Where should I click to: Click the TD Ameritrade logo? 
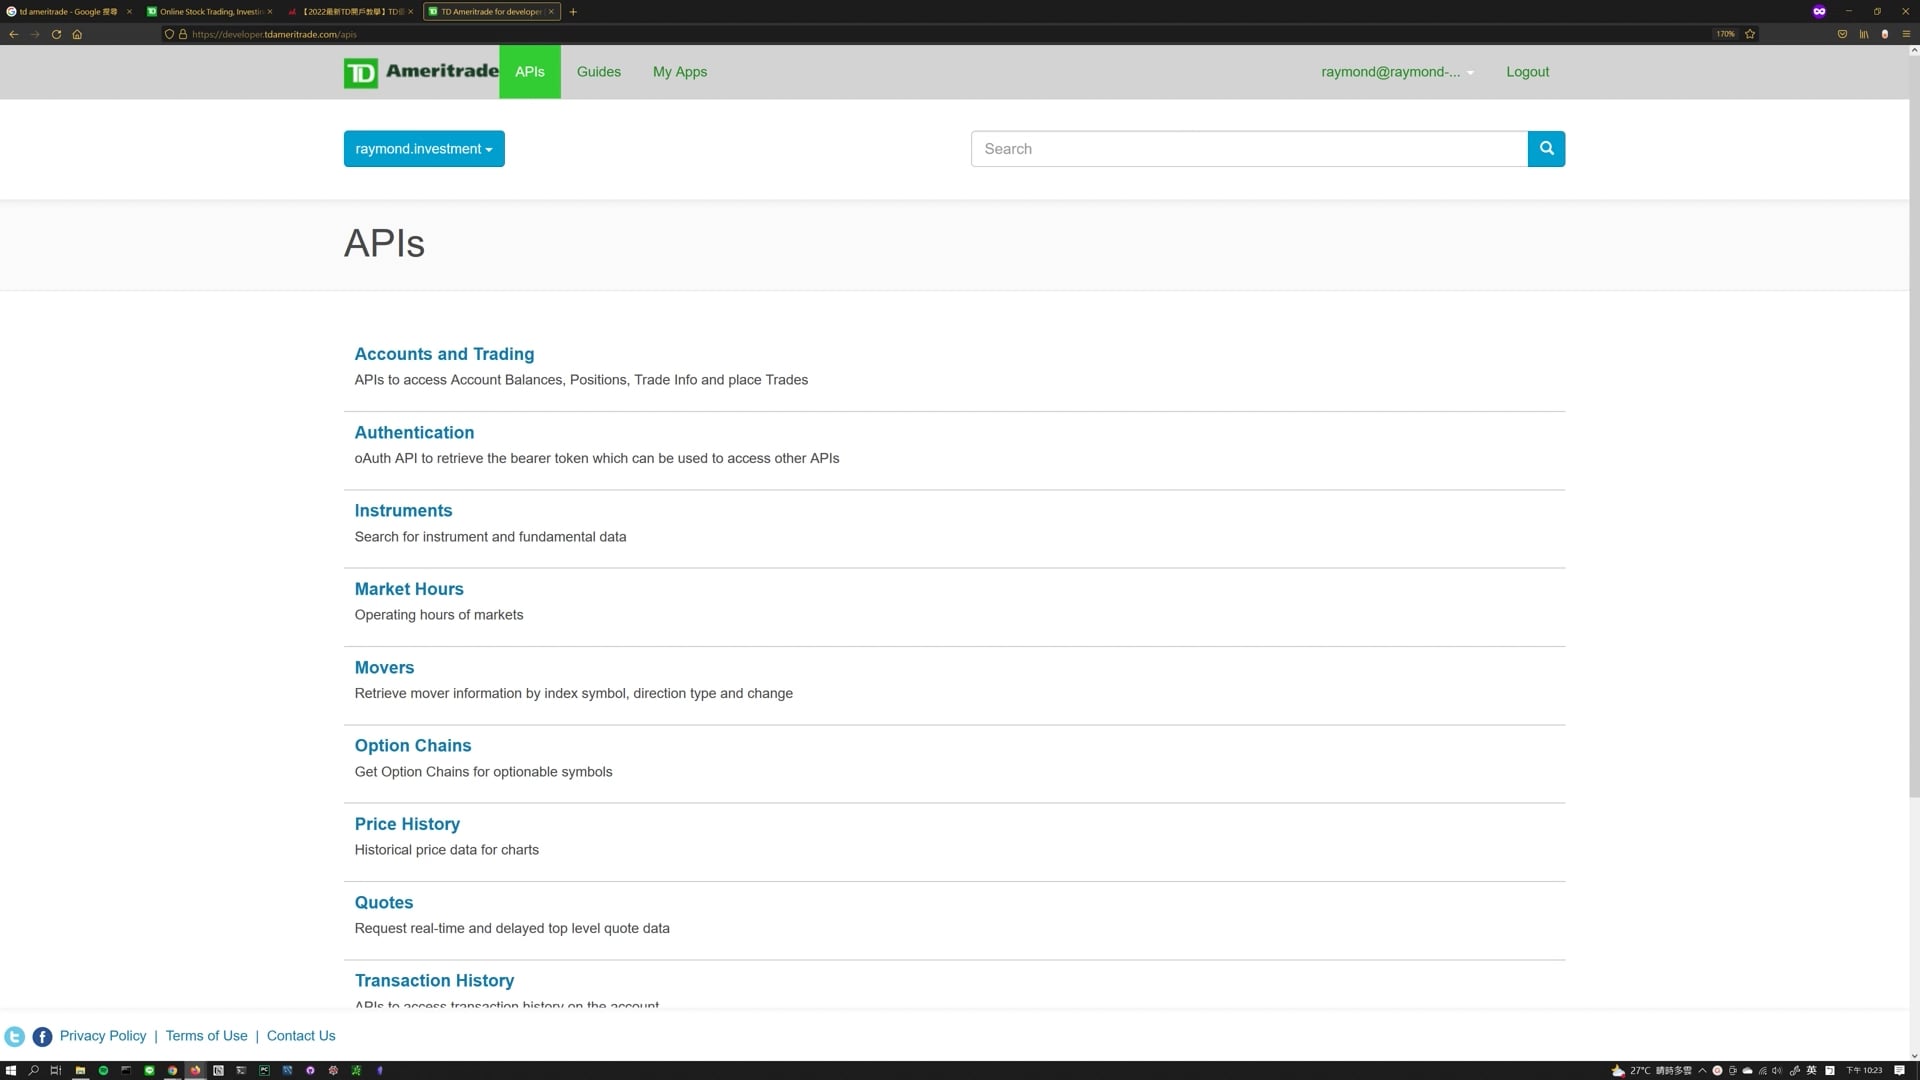[421, 72]
